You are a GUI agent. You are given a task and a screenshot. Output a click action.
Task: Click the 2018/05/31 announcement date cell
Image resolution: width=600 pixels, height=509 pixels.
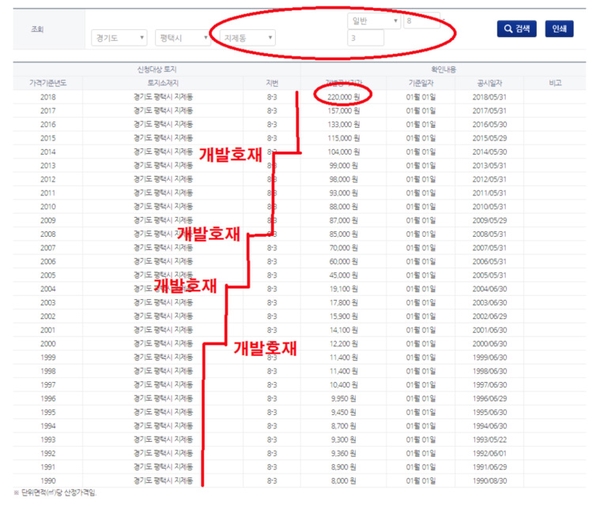coord(493,96)
